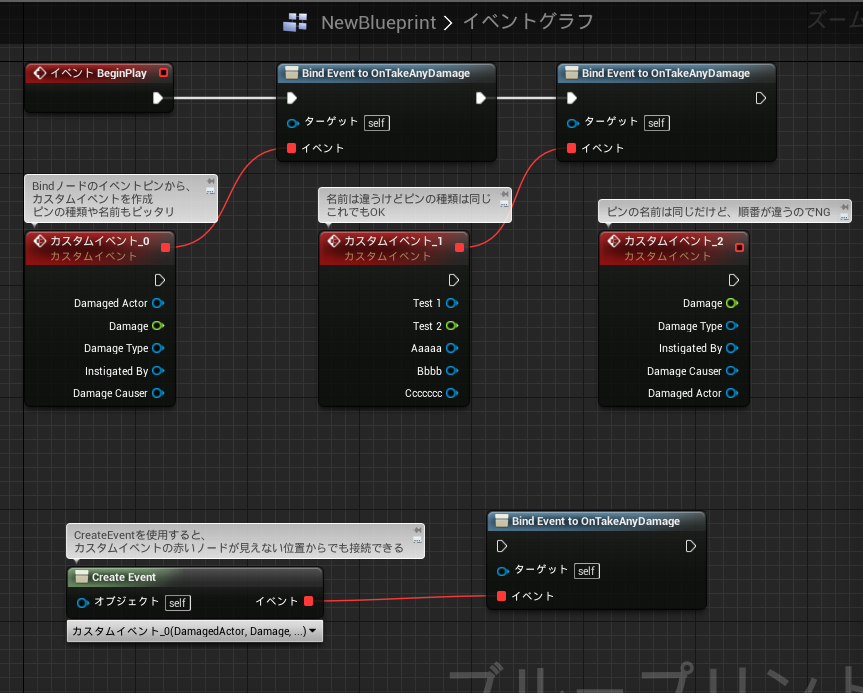Select Create Event node title

tap(124, 577)
